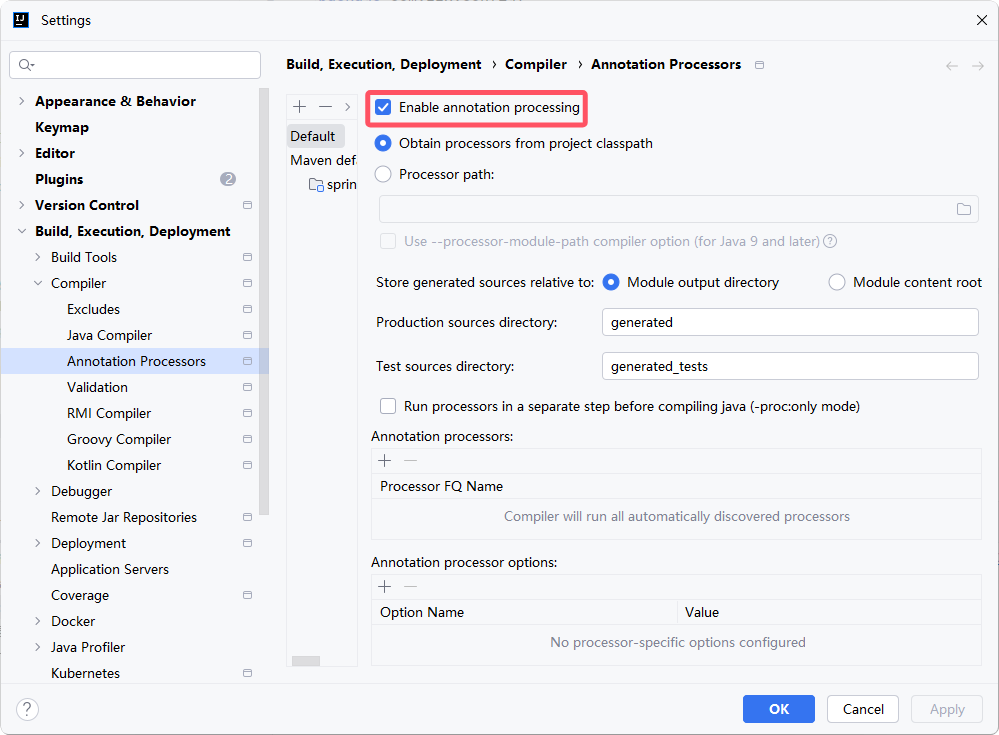999x735 pixels.
Task: Click Test sources directory field
Action: point(790,366)
